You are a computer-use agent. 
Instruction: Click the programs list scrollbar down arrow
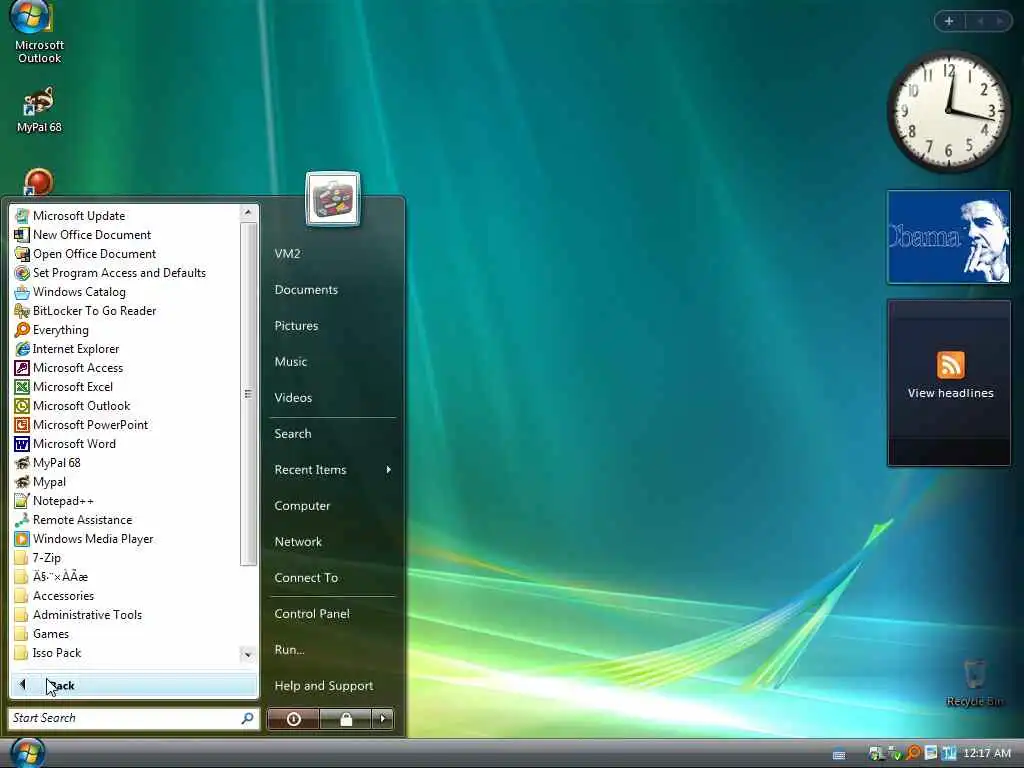click(x=248, y=654)
